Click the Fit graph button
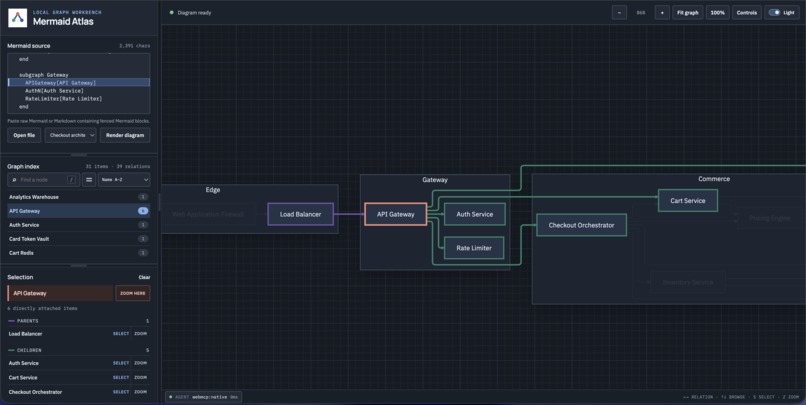The height and width of the screenshot is (405, 806). coord(688,13)
